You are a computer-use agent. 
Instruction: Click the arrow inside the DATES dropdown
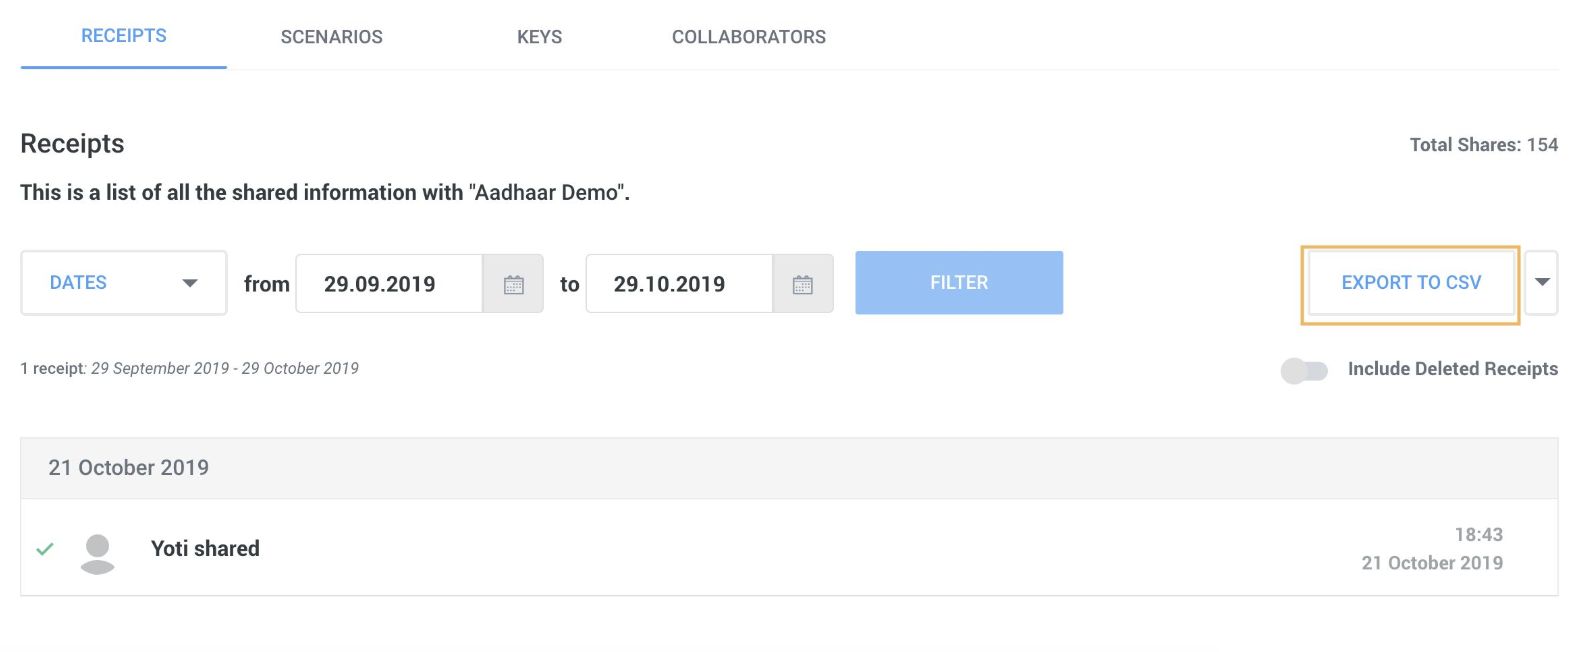coord(190,283)
